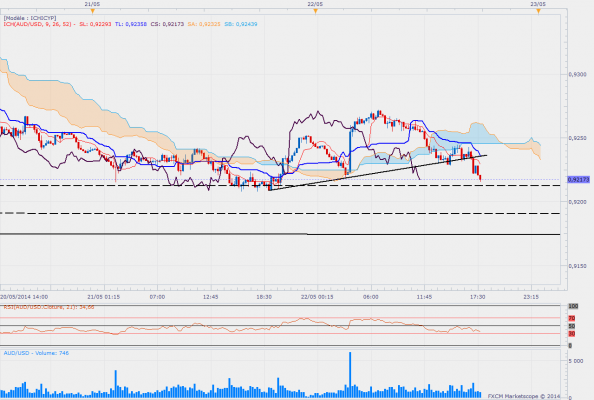Viewport: 594px width, 400px height.
Task: Click the CS: 0,92173 value
Action: coord(167,24)
